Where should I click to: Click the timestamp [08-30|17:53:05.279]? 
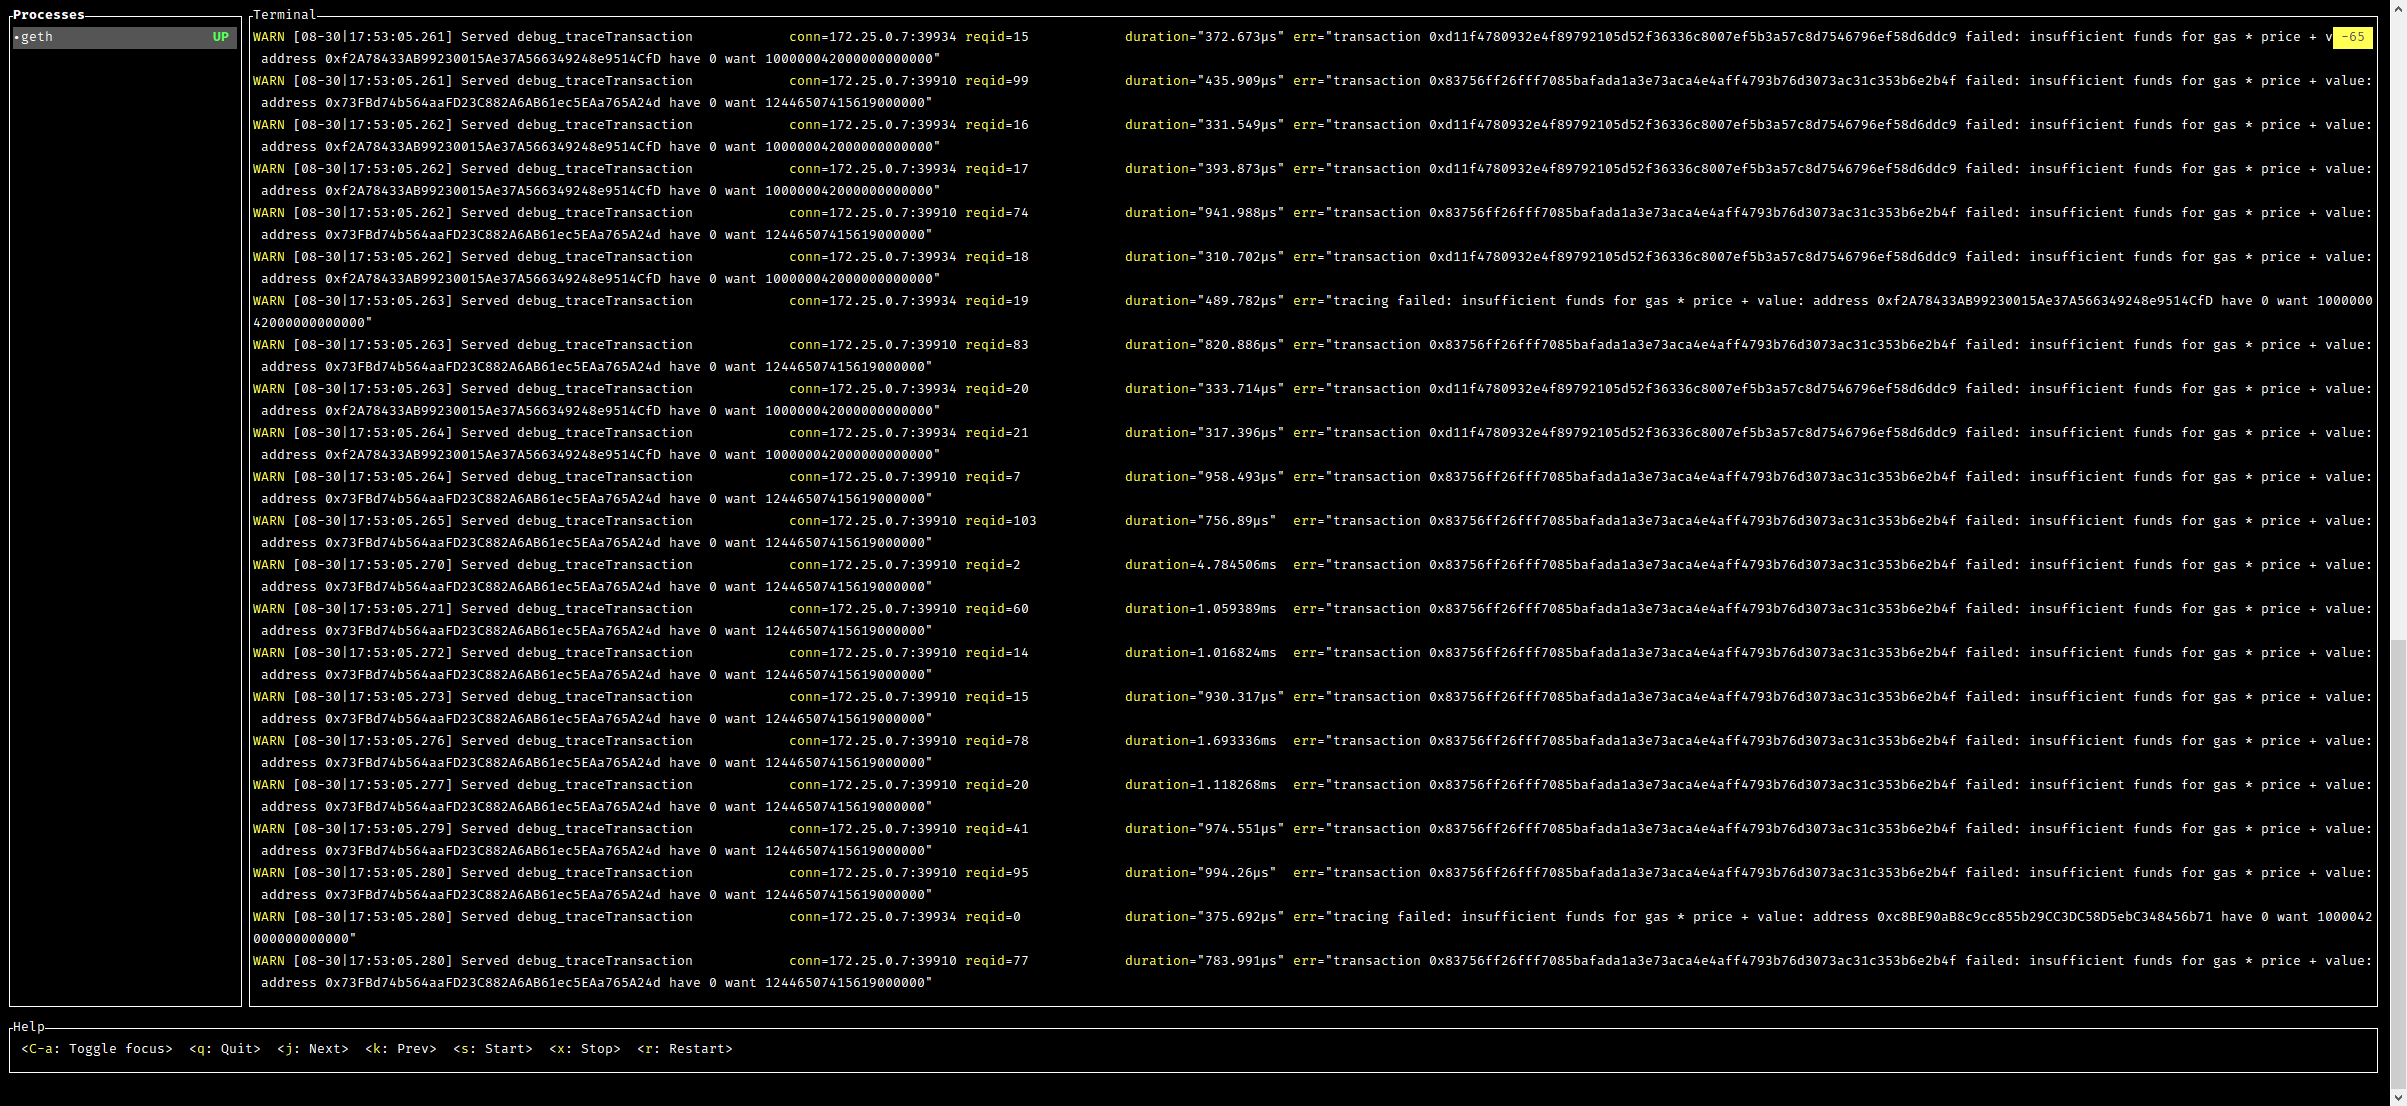pyautogui.click(x=373, y=829)
